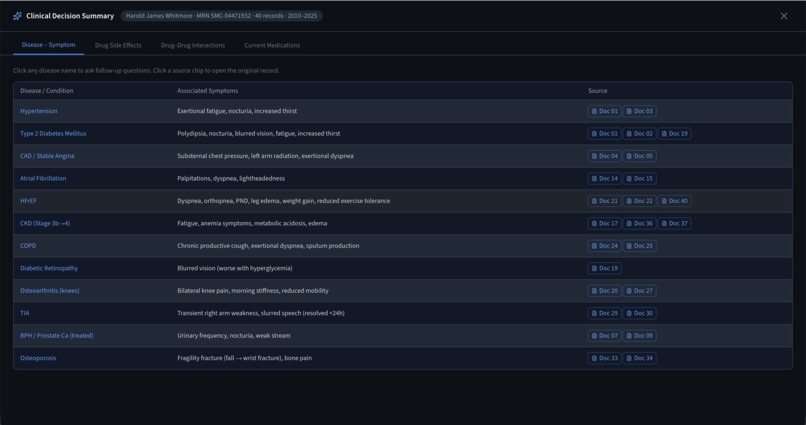Click 'Fatigue, anemia symptoms, metabolic acidosis' cell
This screenshot has width=806, height=425.
click(252, 224)
